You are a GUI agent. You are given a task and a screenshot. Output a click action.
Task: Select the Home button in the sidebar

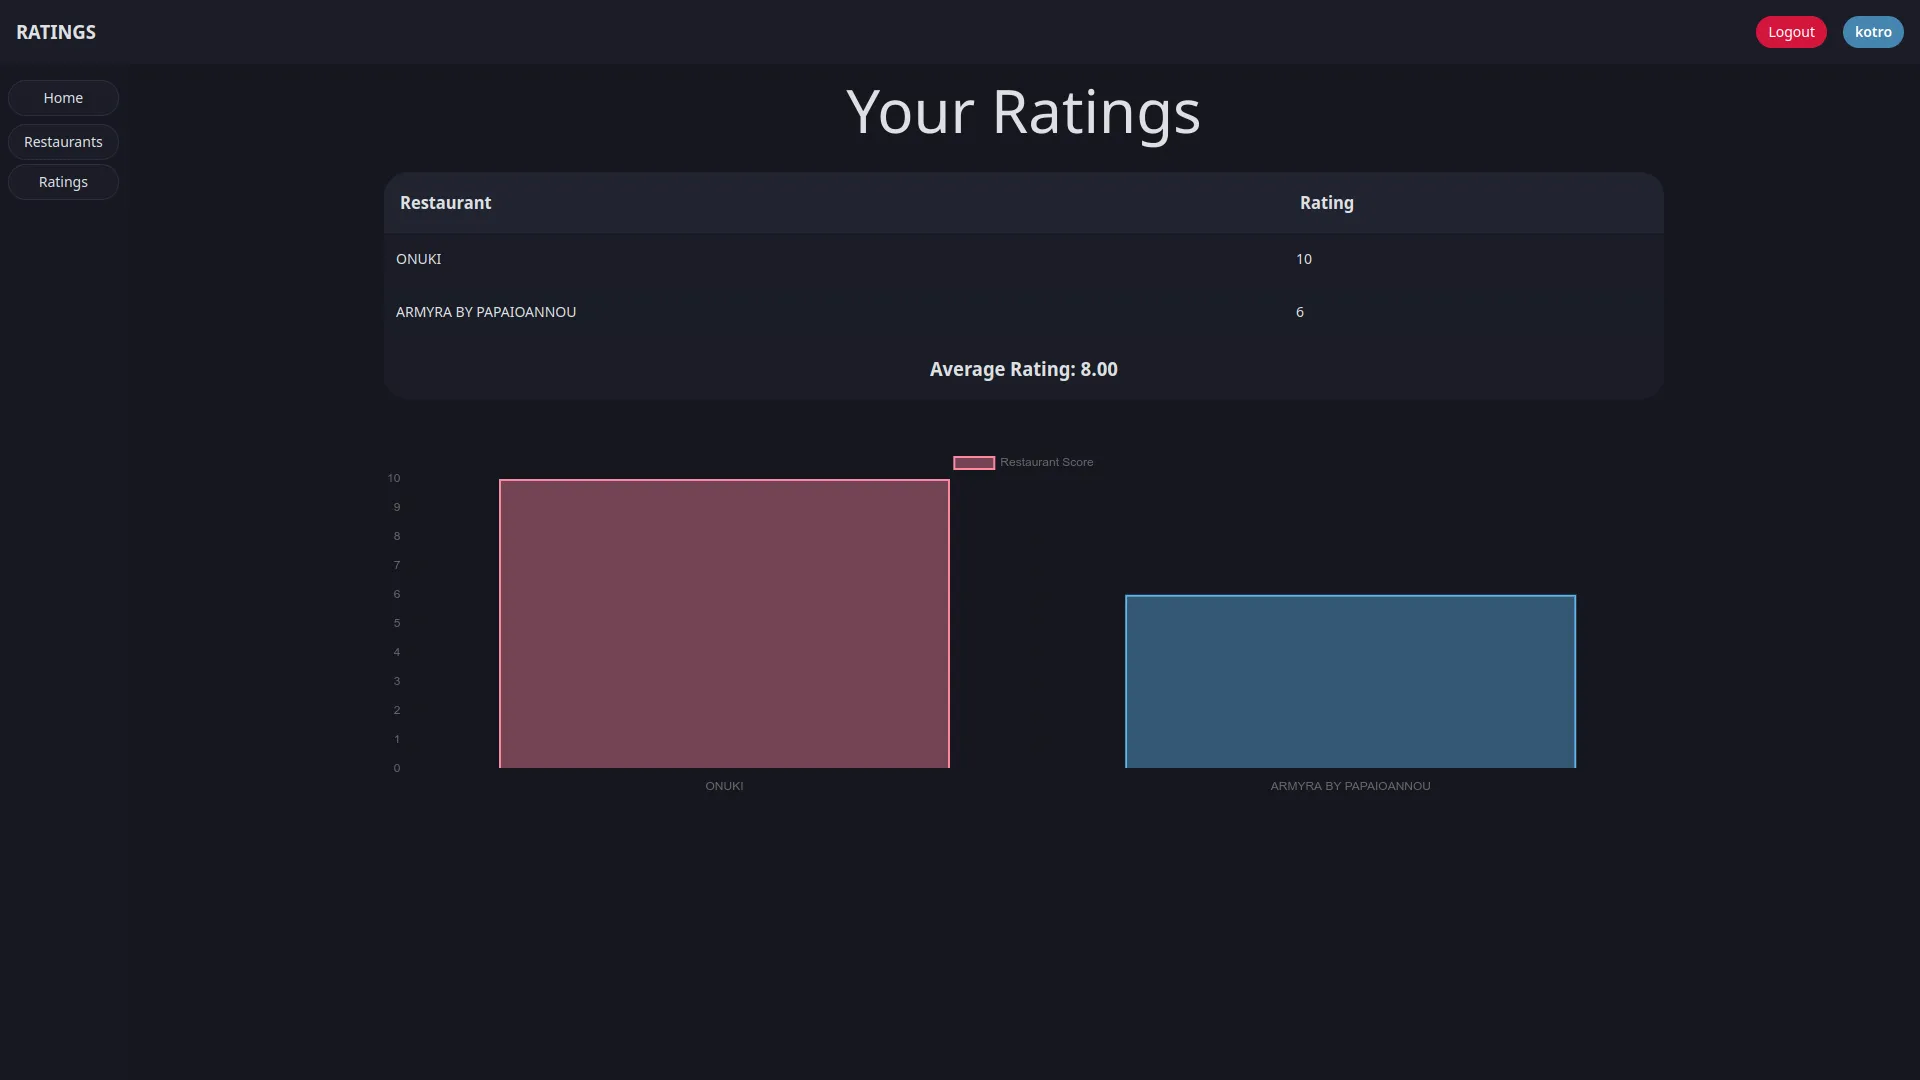[x=63, y=97]
